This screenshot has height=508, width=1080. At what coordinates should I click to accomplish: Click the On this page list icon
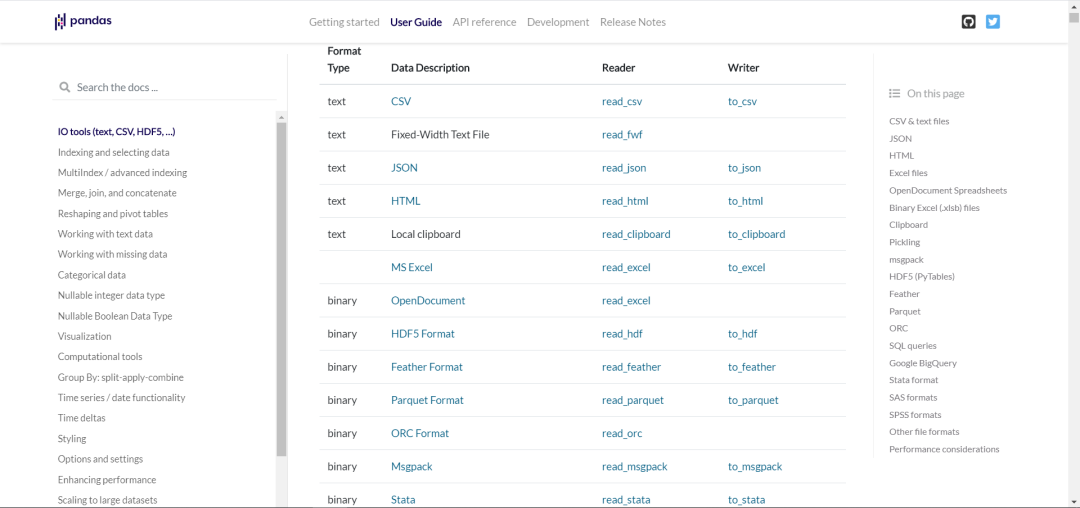coord(895,94)
